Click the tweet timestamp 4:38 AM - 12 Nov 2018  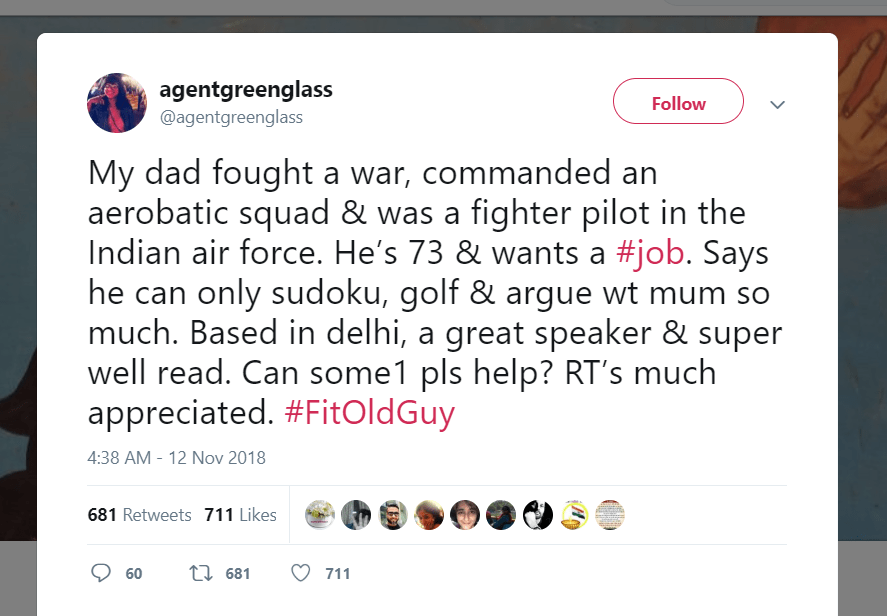click(x=177, y=458)
